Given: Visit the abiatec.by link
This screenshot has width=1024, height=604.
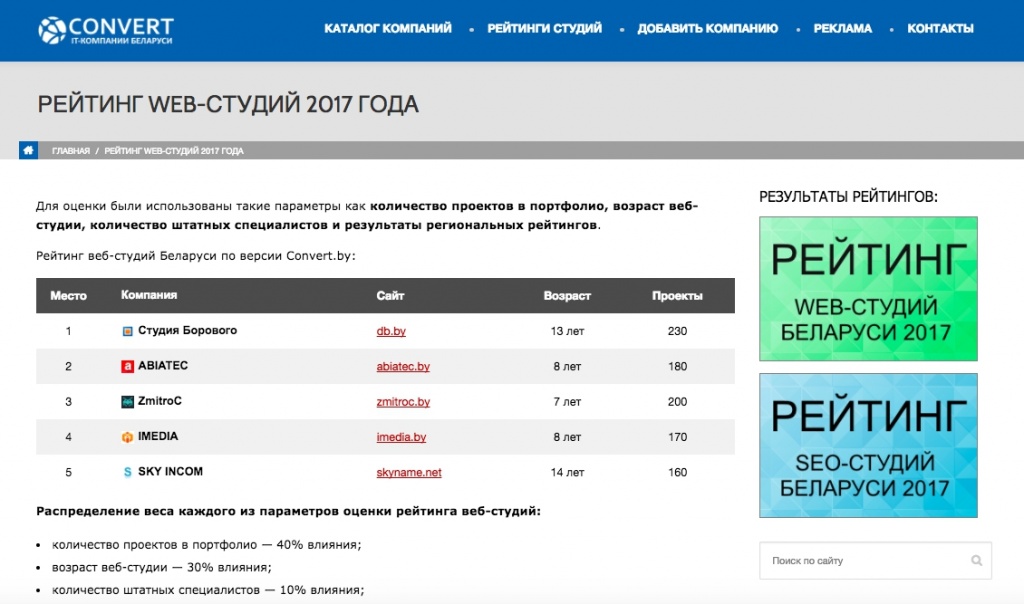Looking at the screenshot, I should coord(403,366).
